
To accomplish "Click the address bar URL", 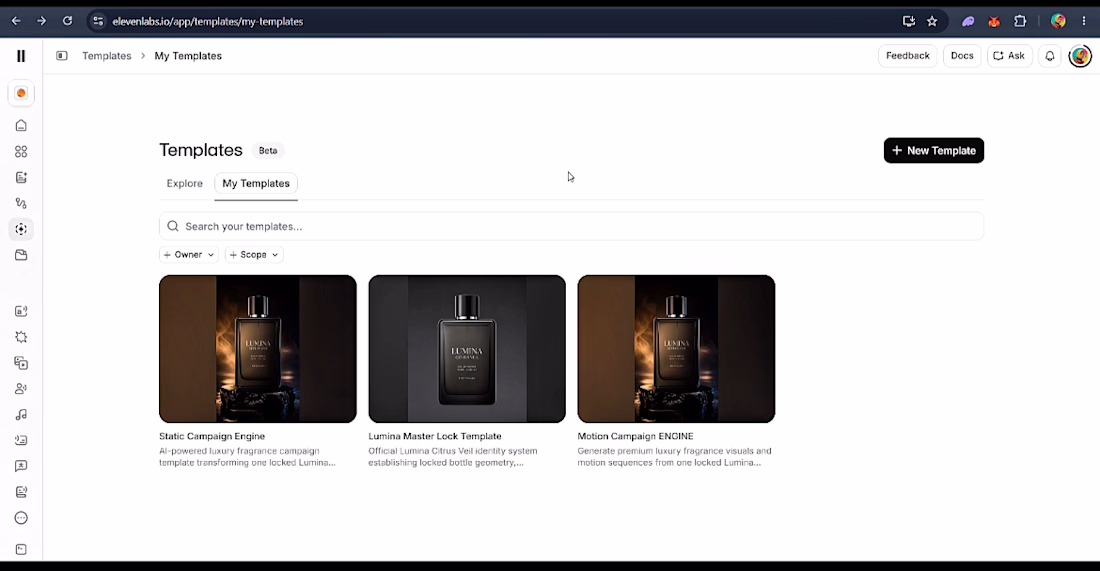I will click(x=208, y=22).
